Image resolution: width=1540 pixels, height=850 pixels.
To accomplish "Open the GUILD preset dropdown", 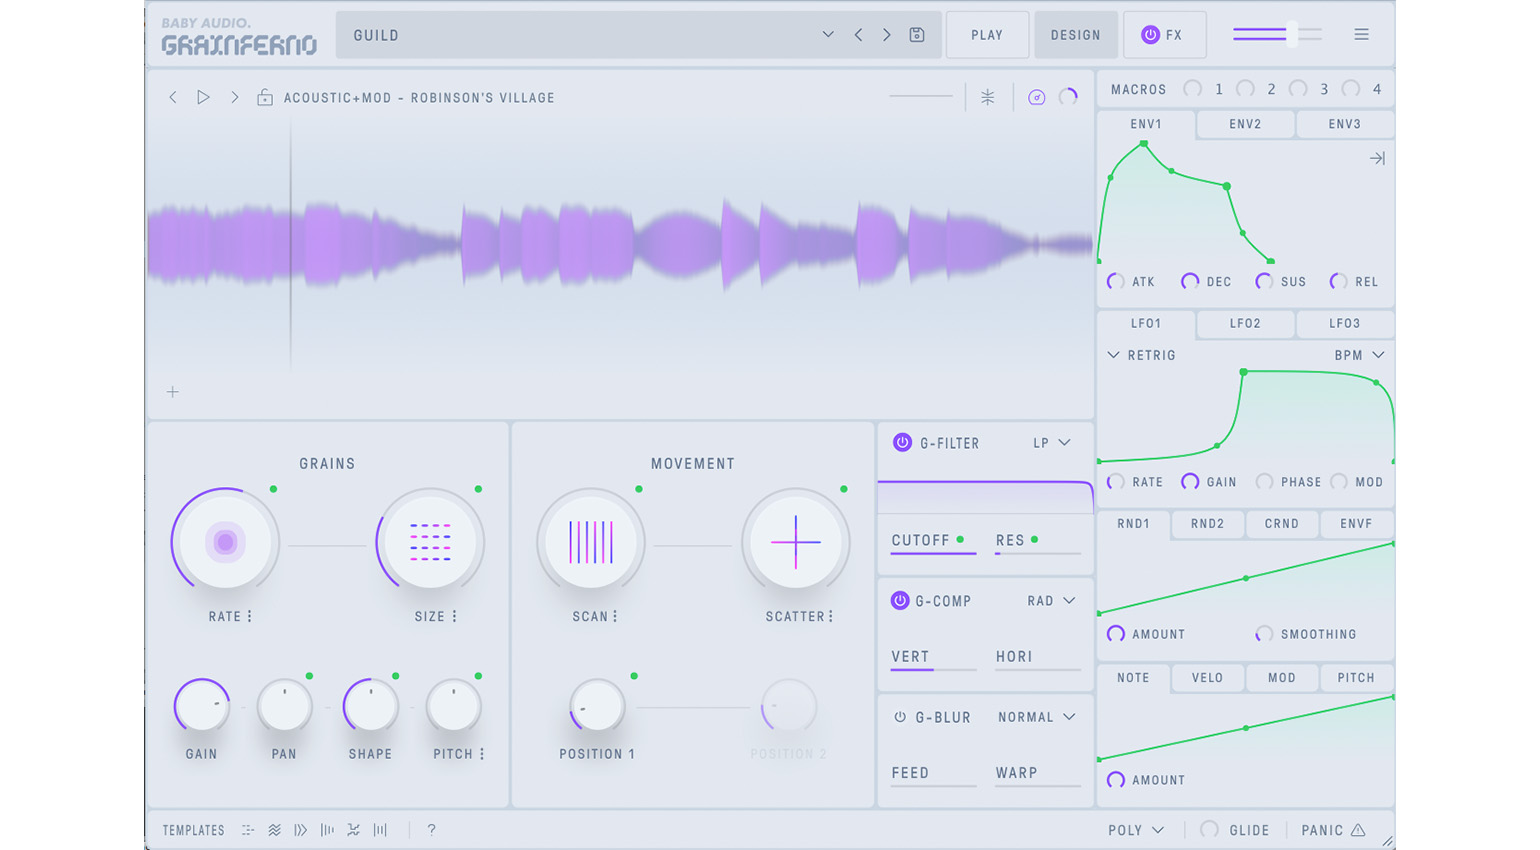I will (x=827, y=35).
